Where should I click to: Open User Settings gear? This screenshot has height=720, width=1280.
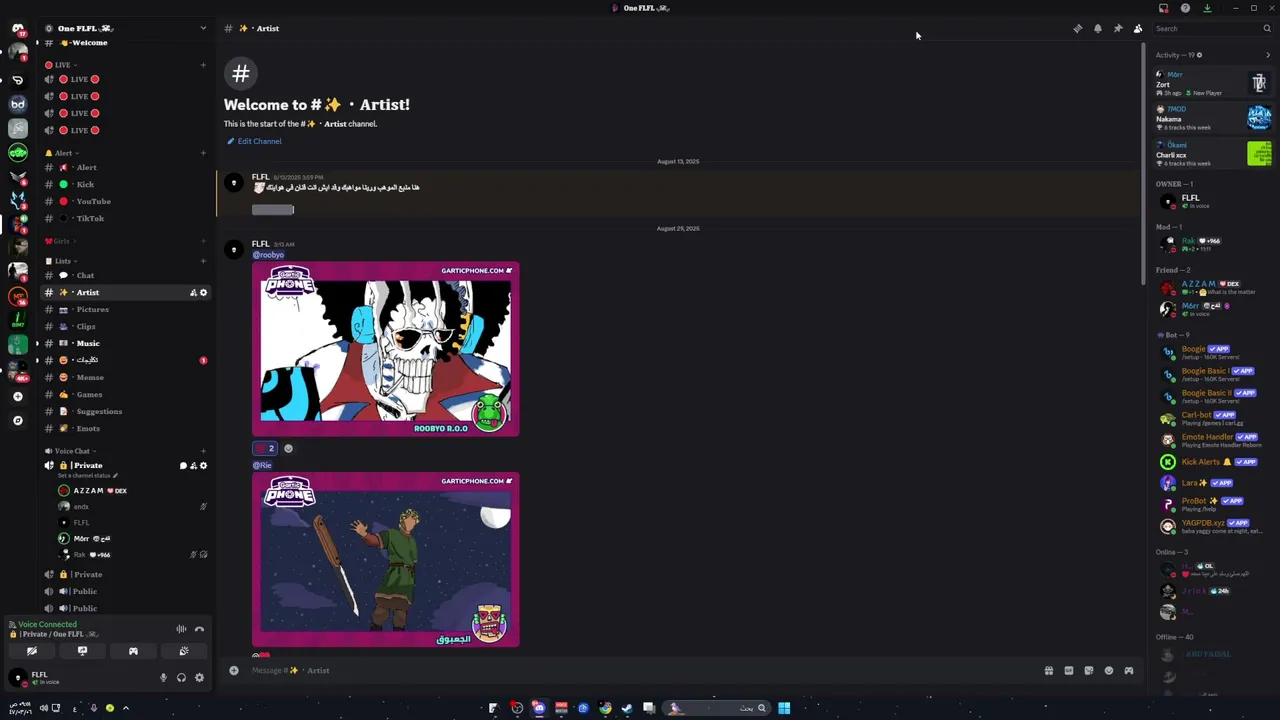[x=199, y=678]
